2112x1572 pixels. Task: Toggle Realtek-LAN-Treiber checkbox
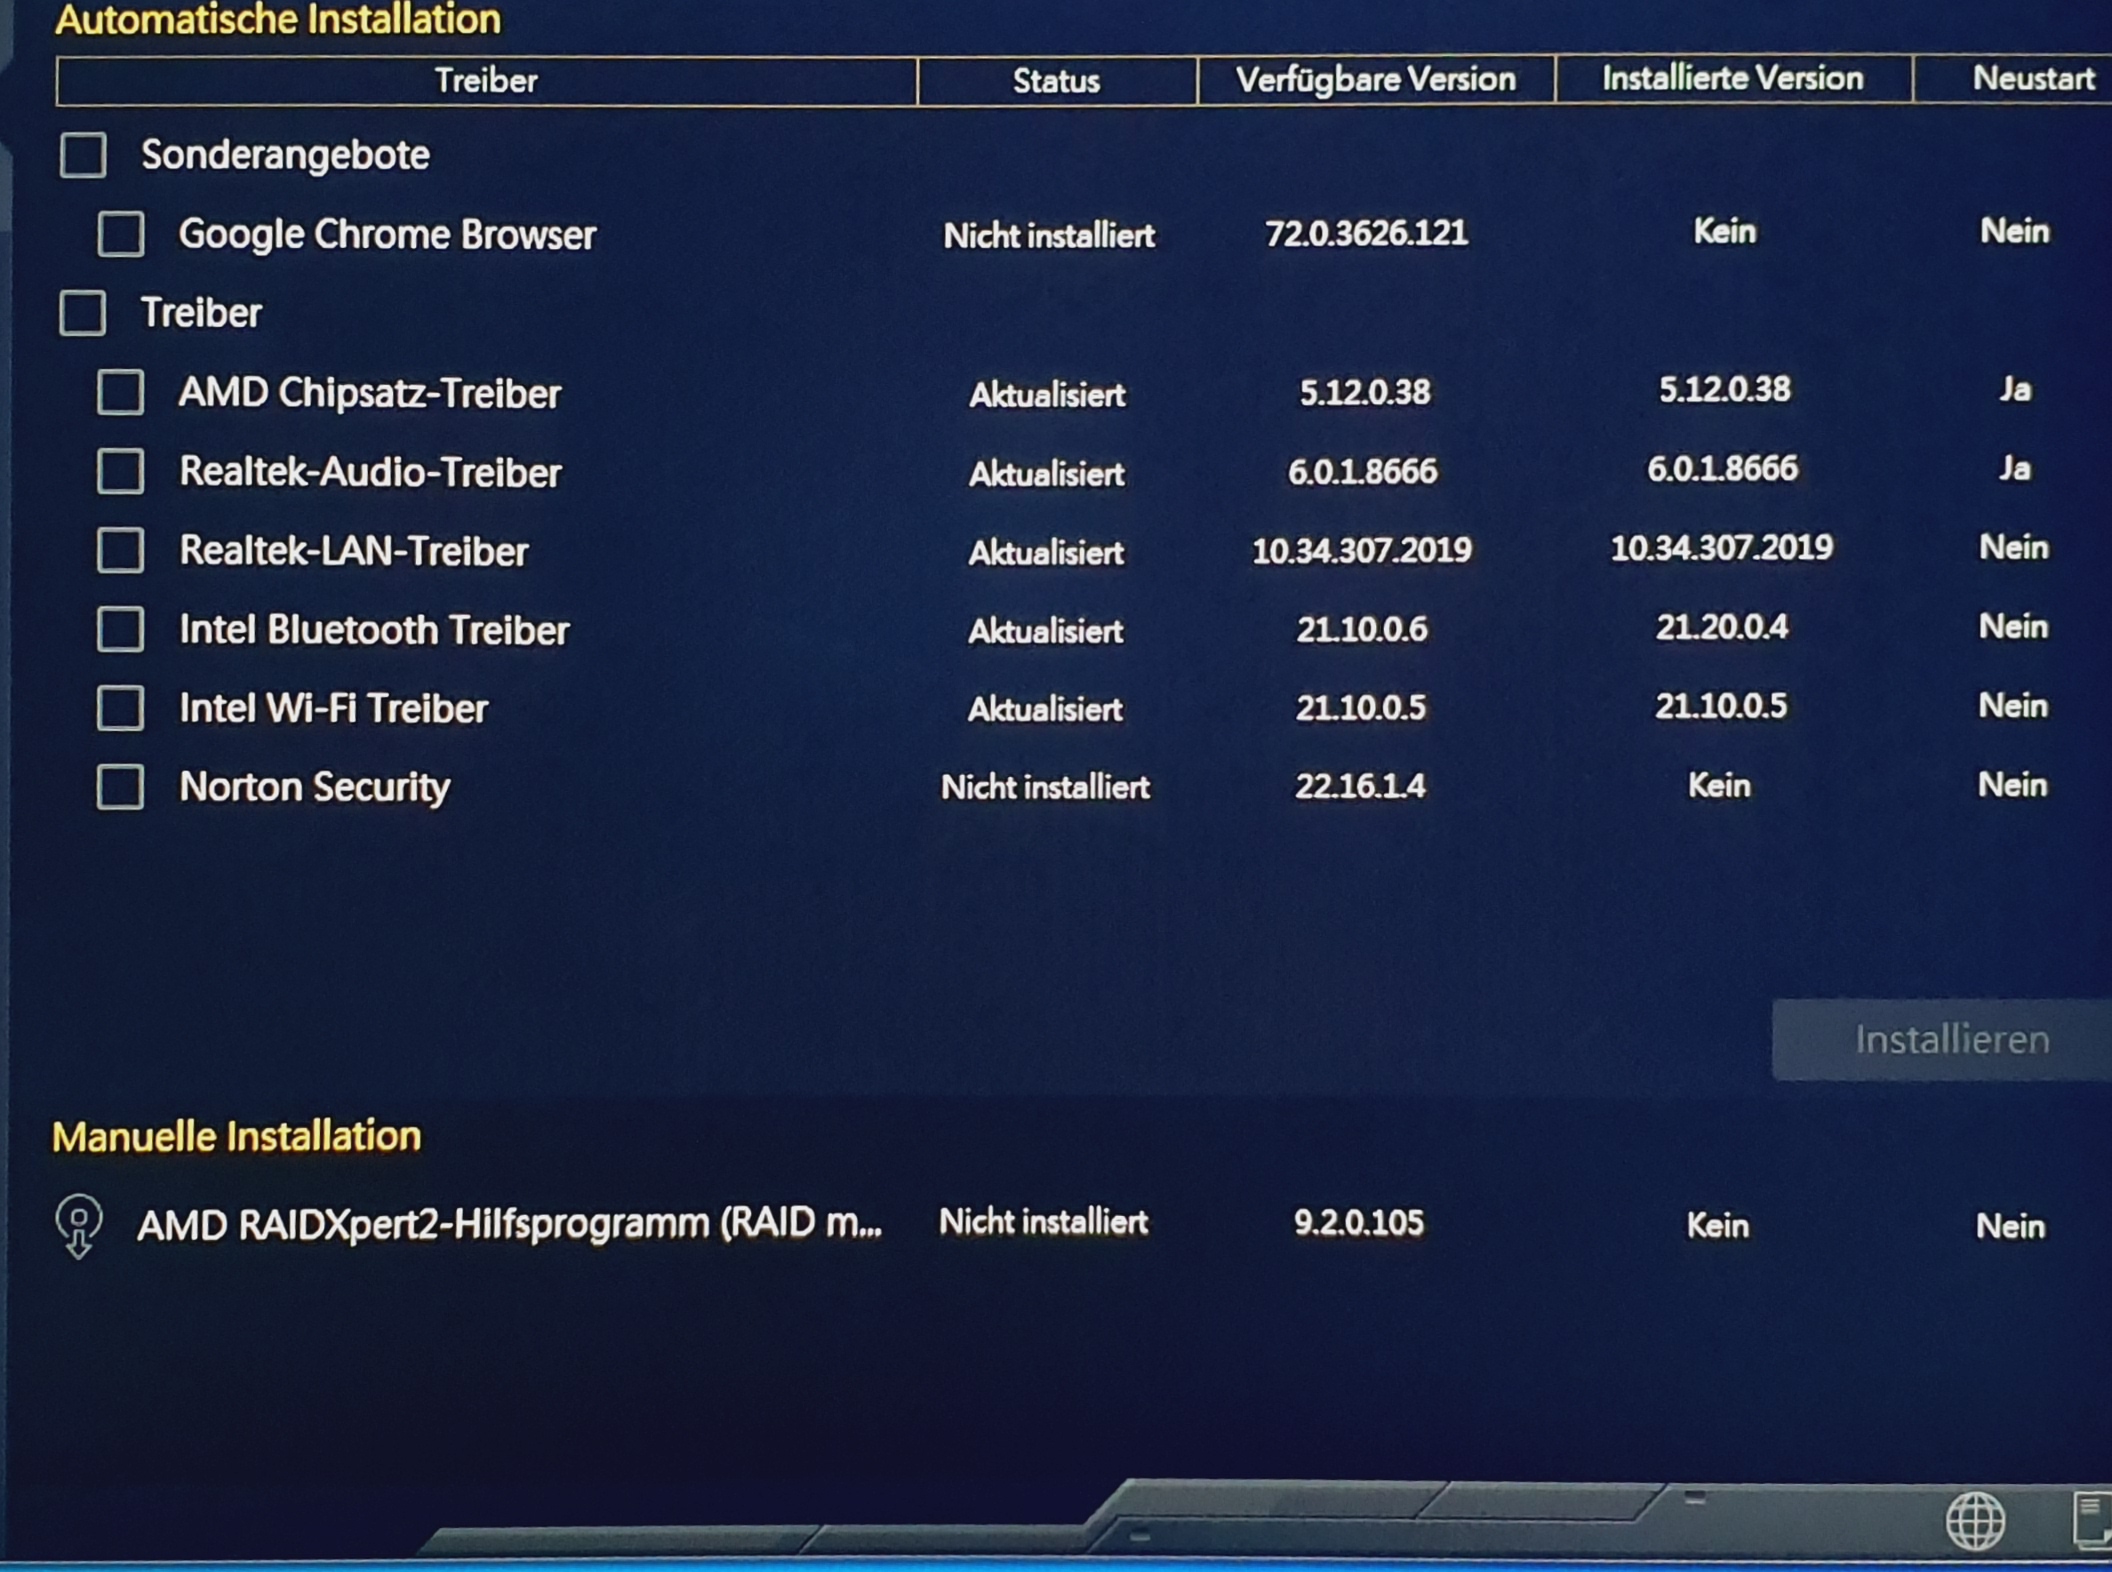(x=121, y=550)
